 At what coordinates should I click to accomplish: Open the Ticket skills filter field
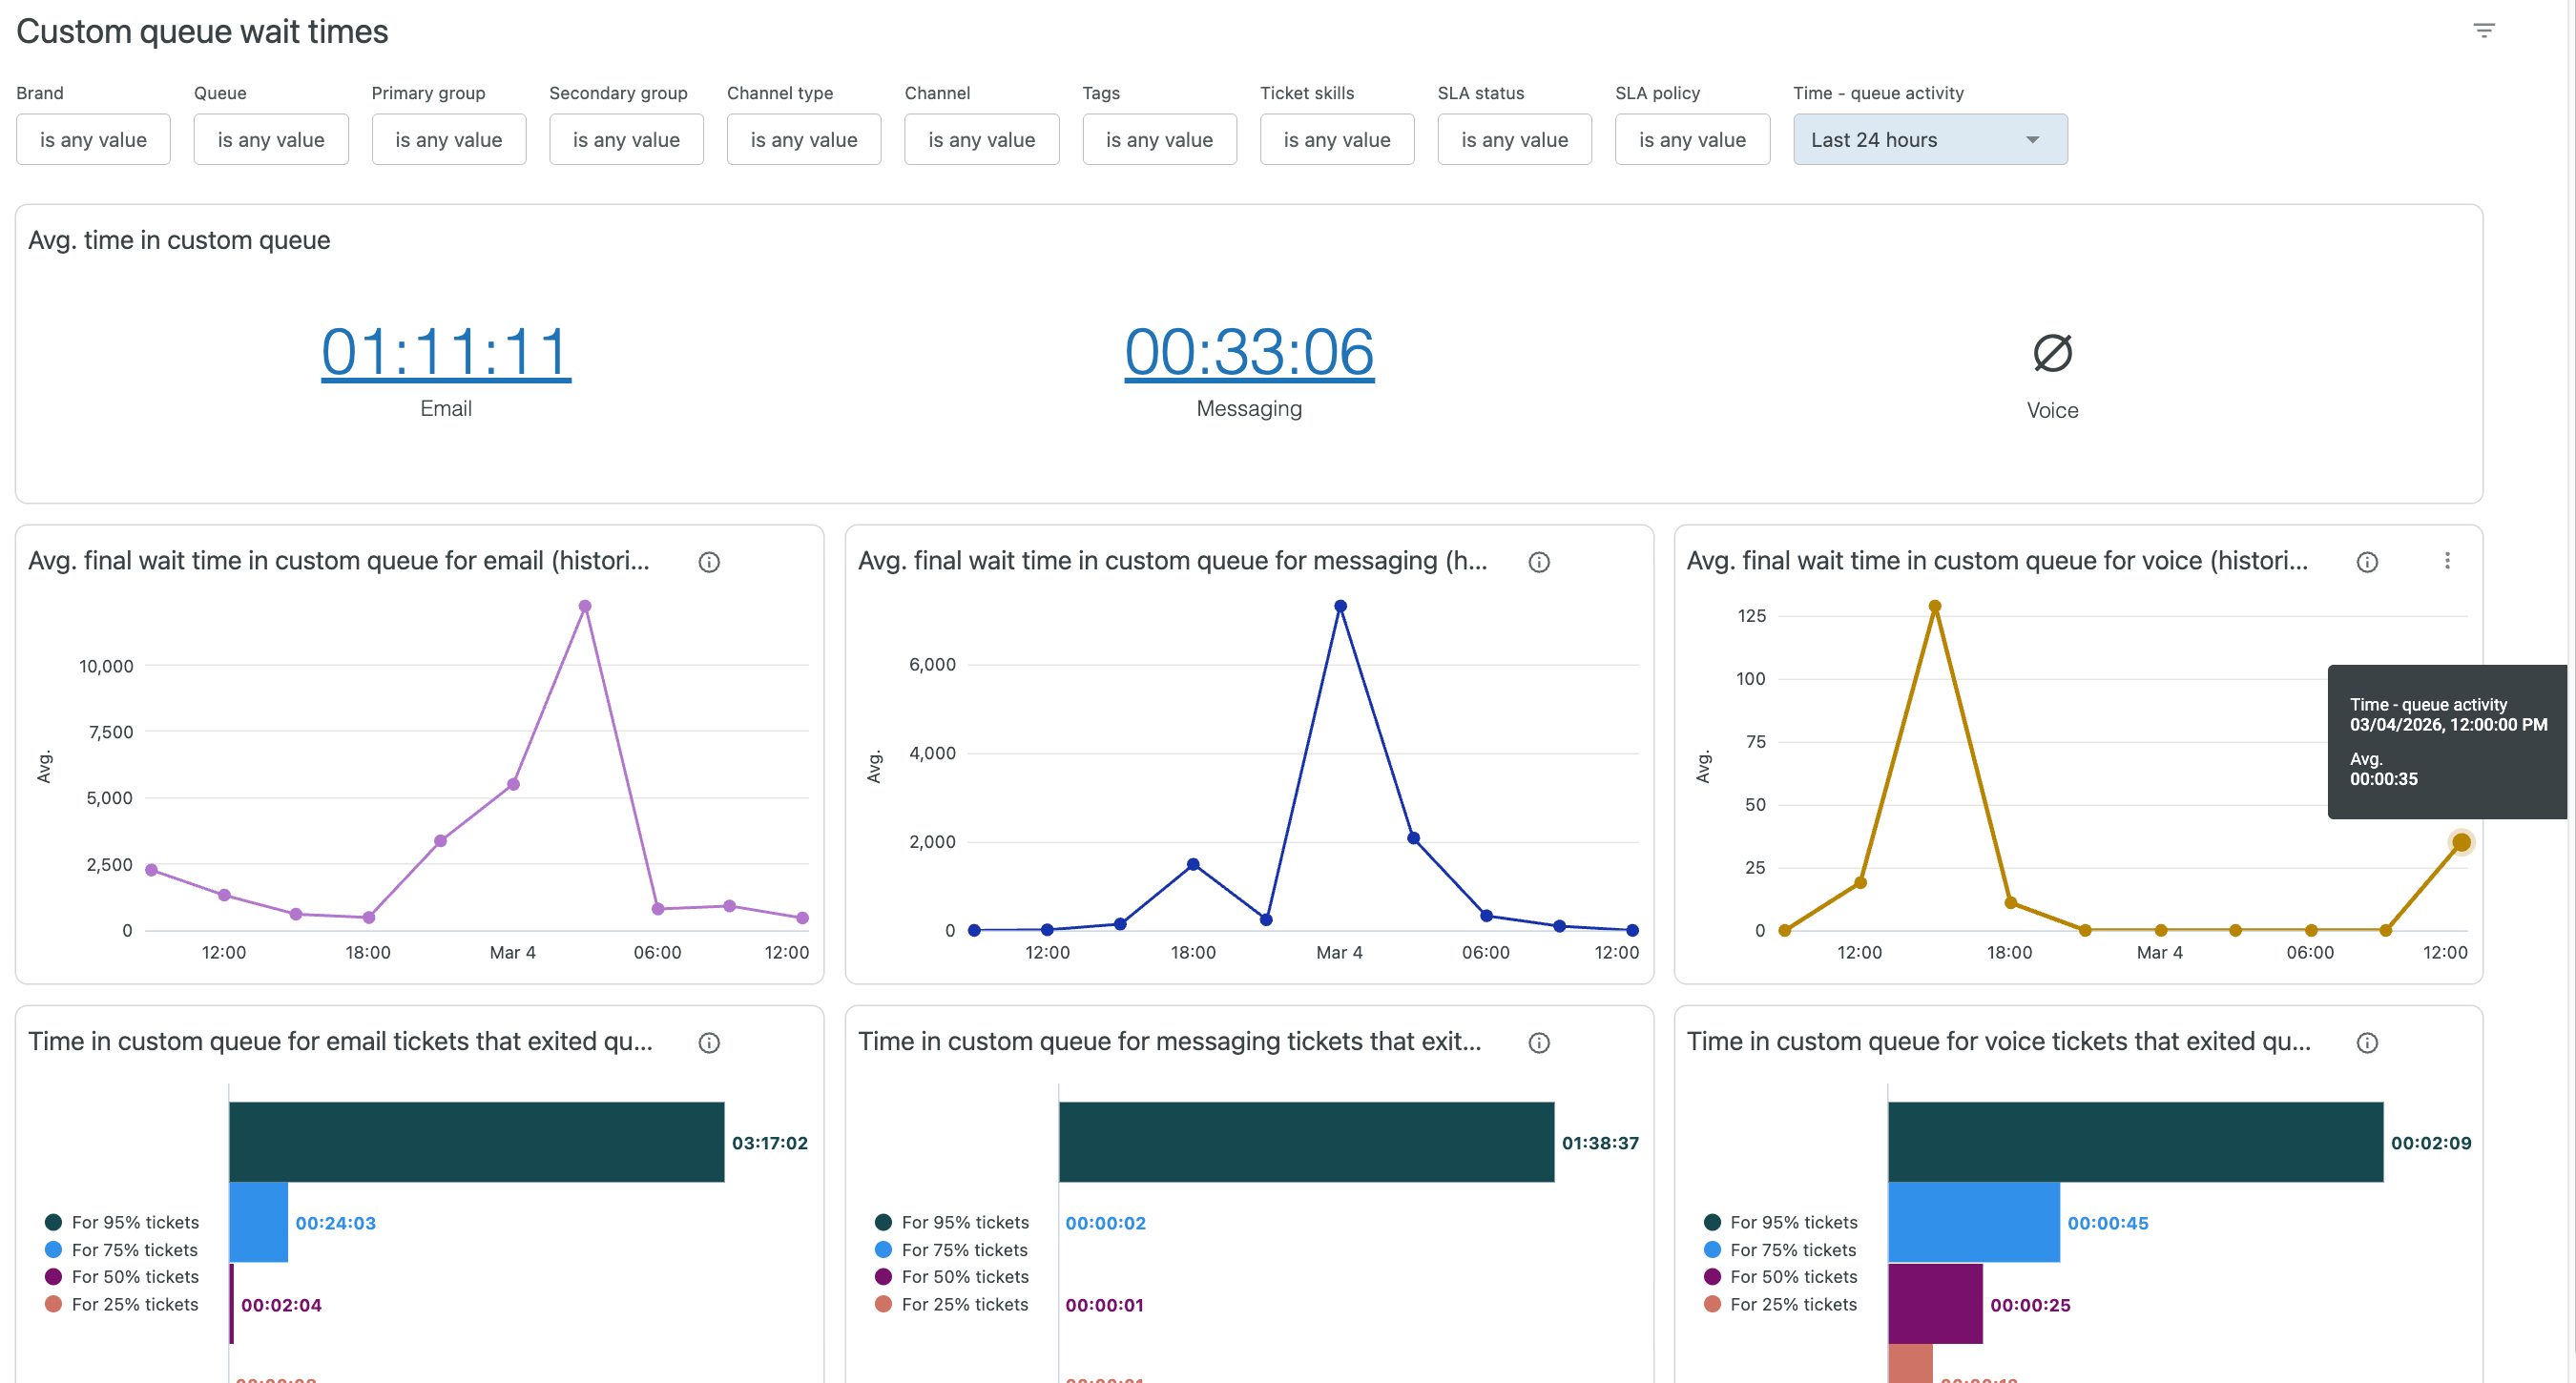pos(1336,140)
